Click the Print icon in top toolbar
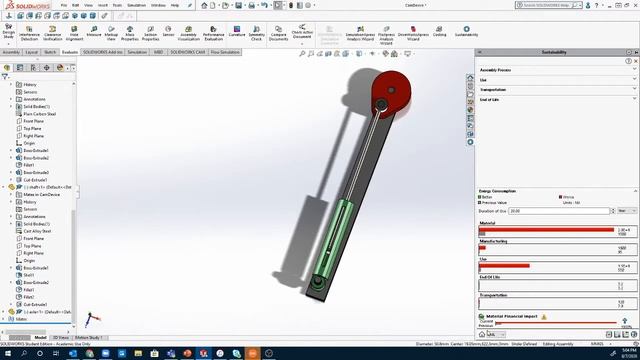The image size is (640, 360). click(251, 5)
